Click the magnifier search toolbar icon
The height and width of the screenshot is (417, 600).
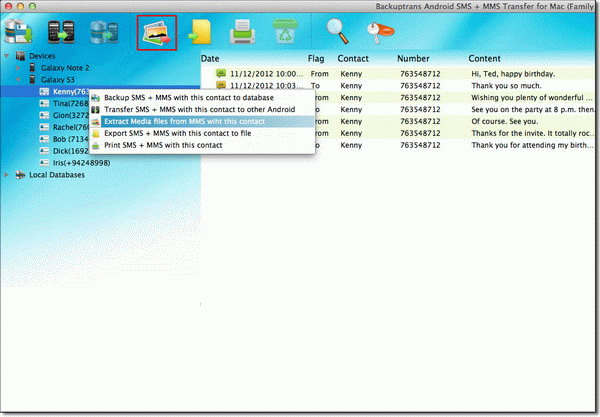pyautogui.click(x=337, y=31)
